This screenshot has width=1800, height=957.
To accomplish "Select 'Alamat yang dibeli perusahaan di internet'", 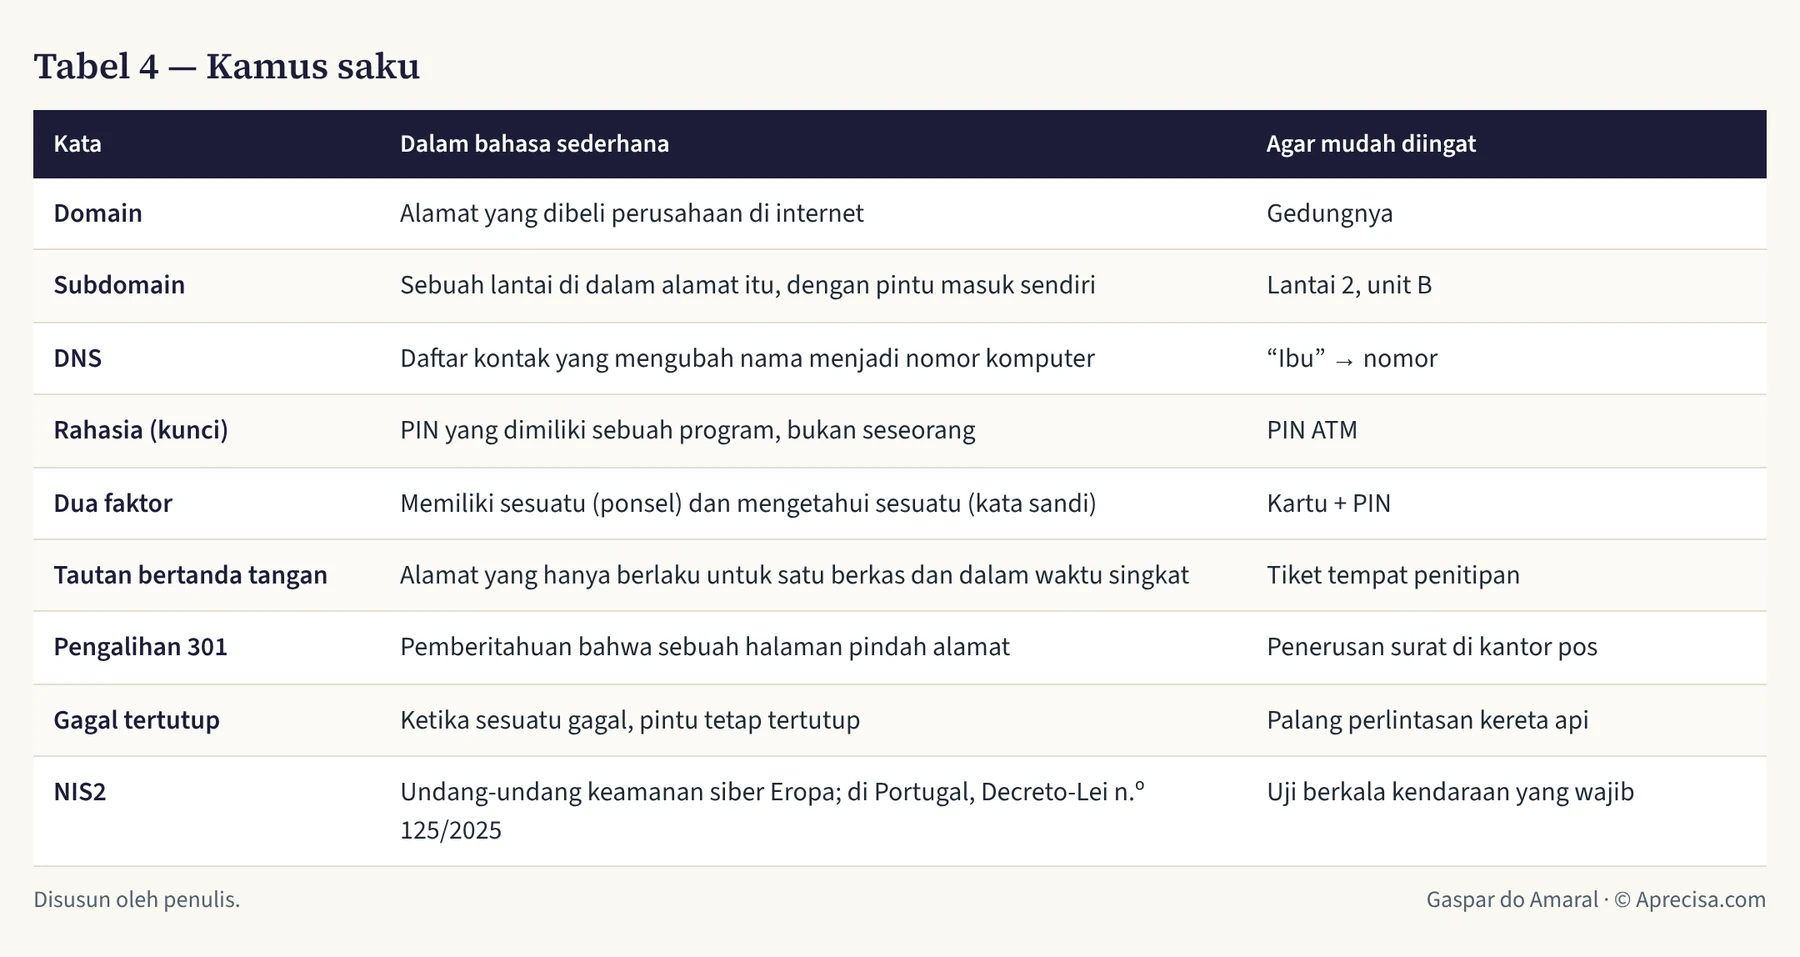I will (632, 213).
